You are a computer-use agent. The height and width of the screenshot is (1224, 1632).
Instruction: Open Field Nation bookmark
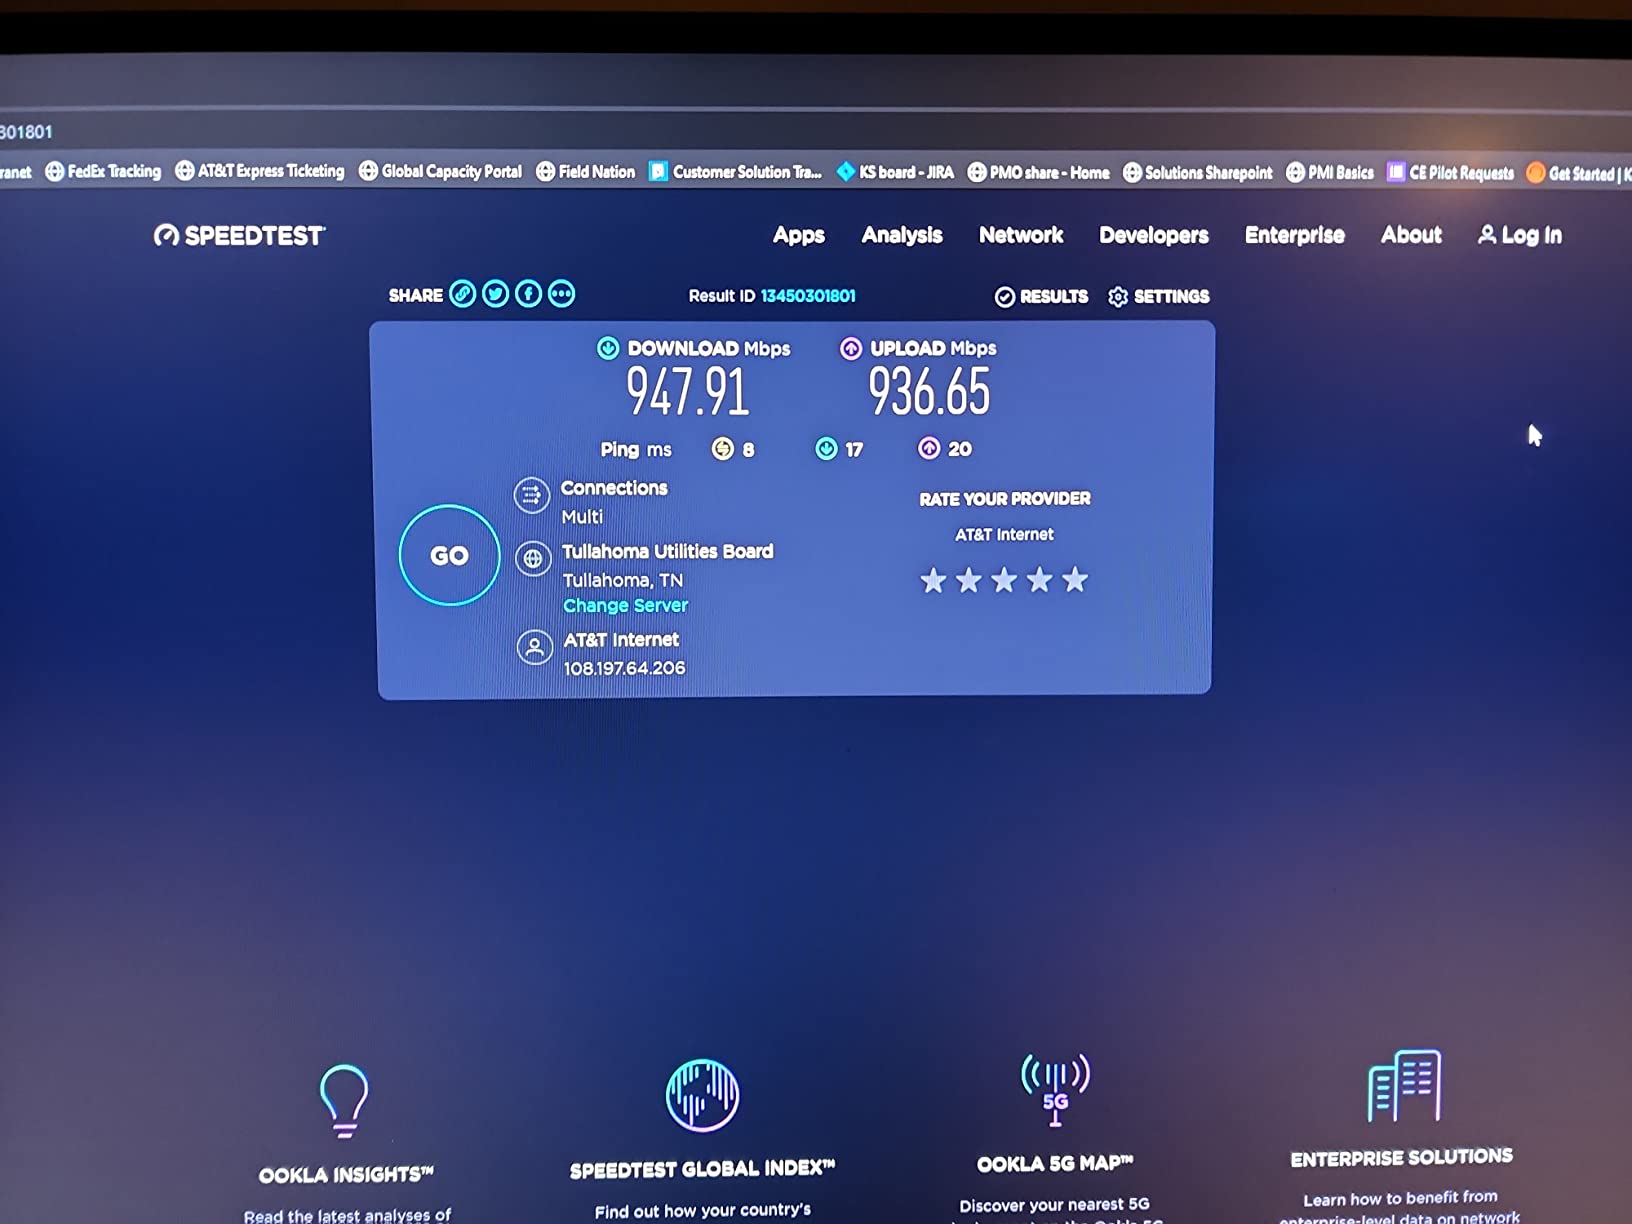[586, 172]
